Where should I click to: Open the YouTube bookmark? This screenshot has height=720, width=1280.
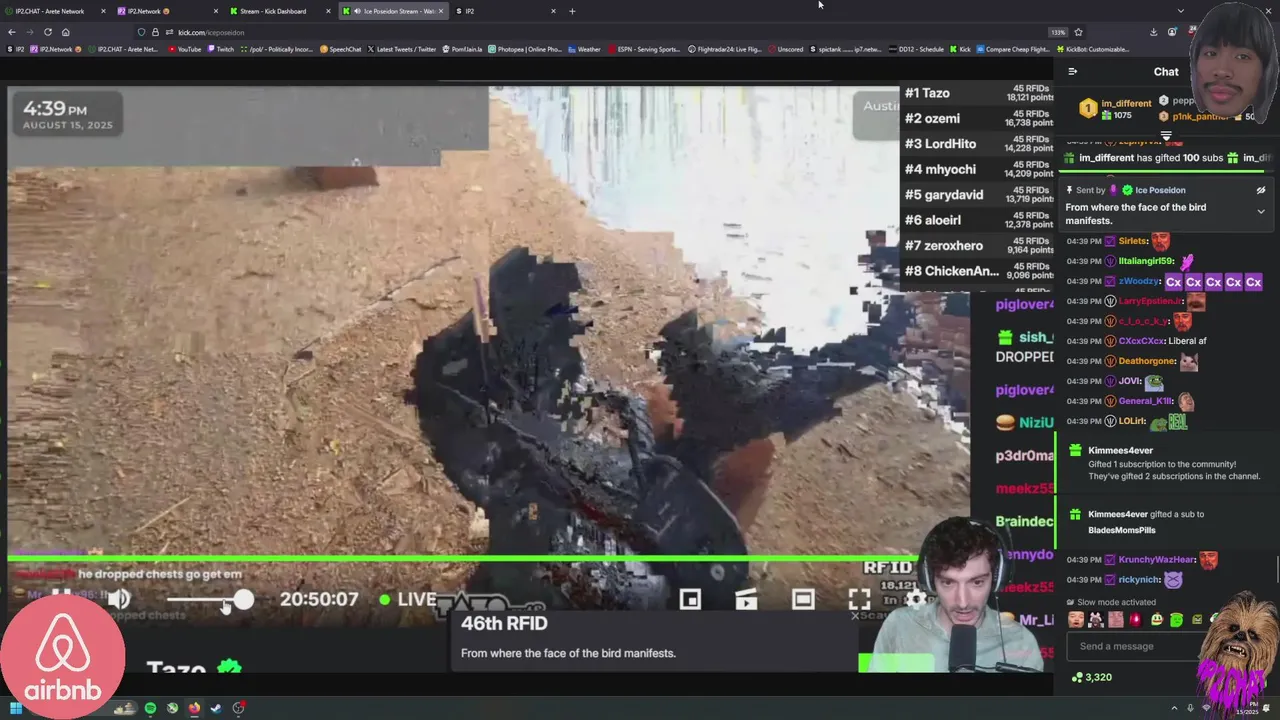(x=185, y=49)
